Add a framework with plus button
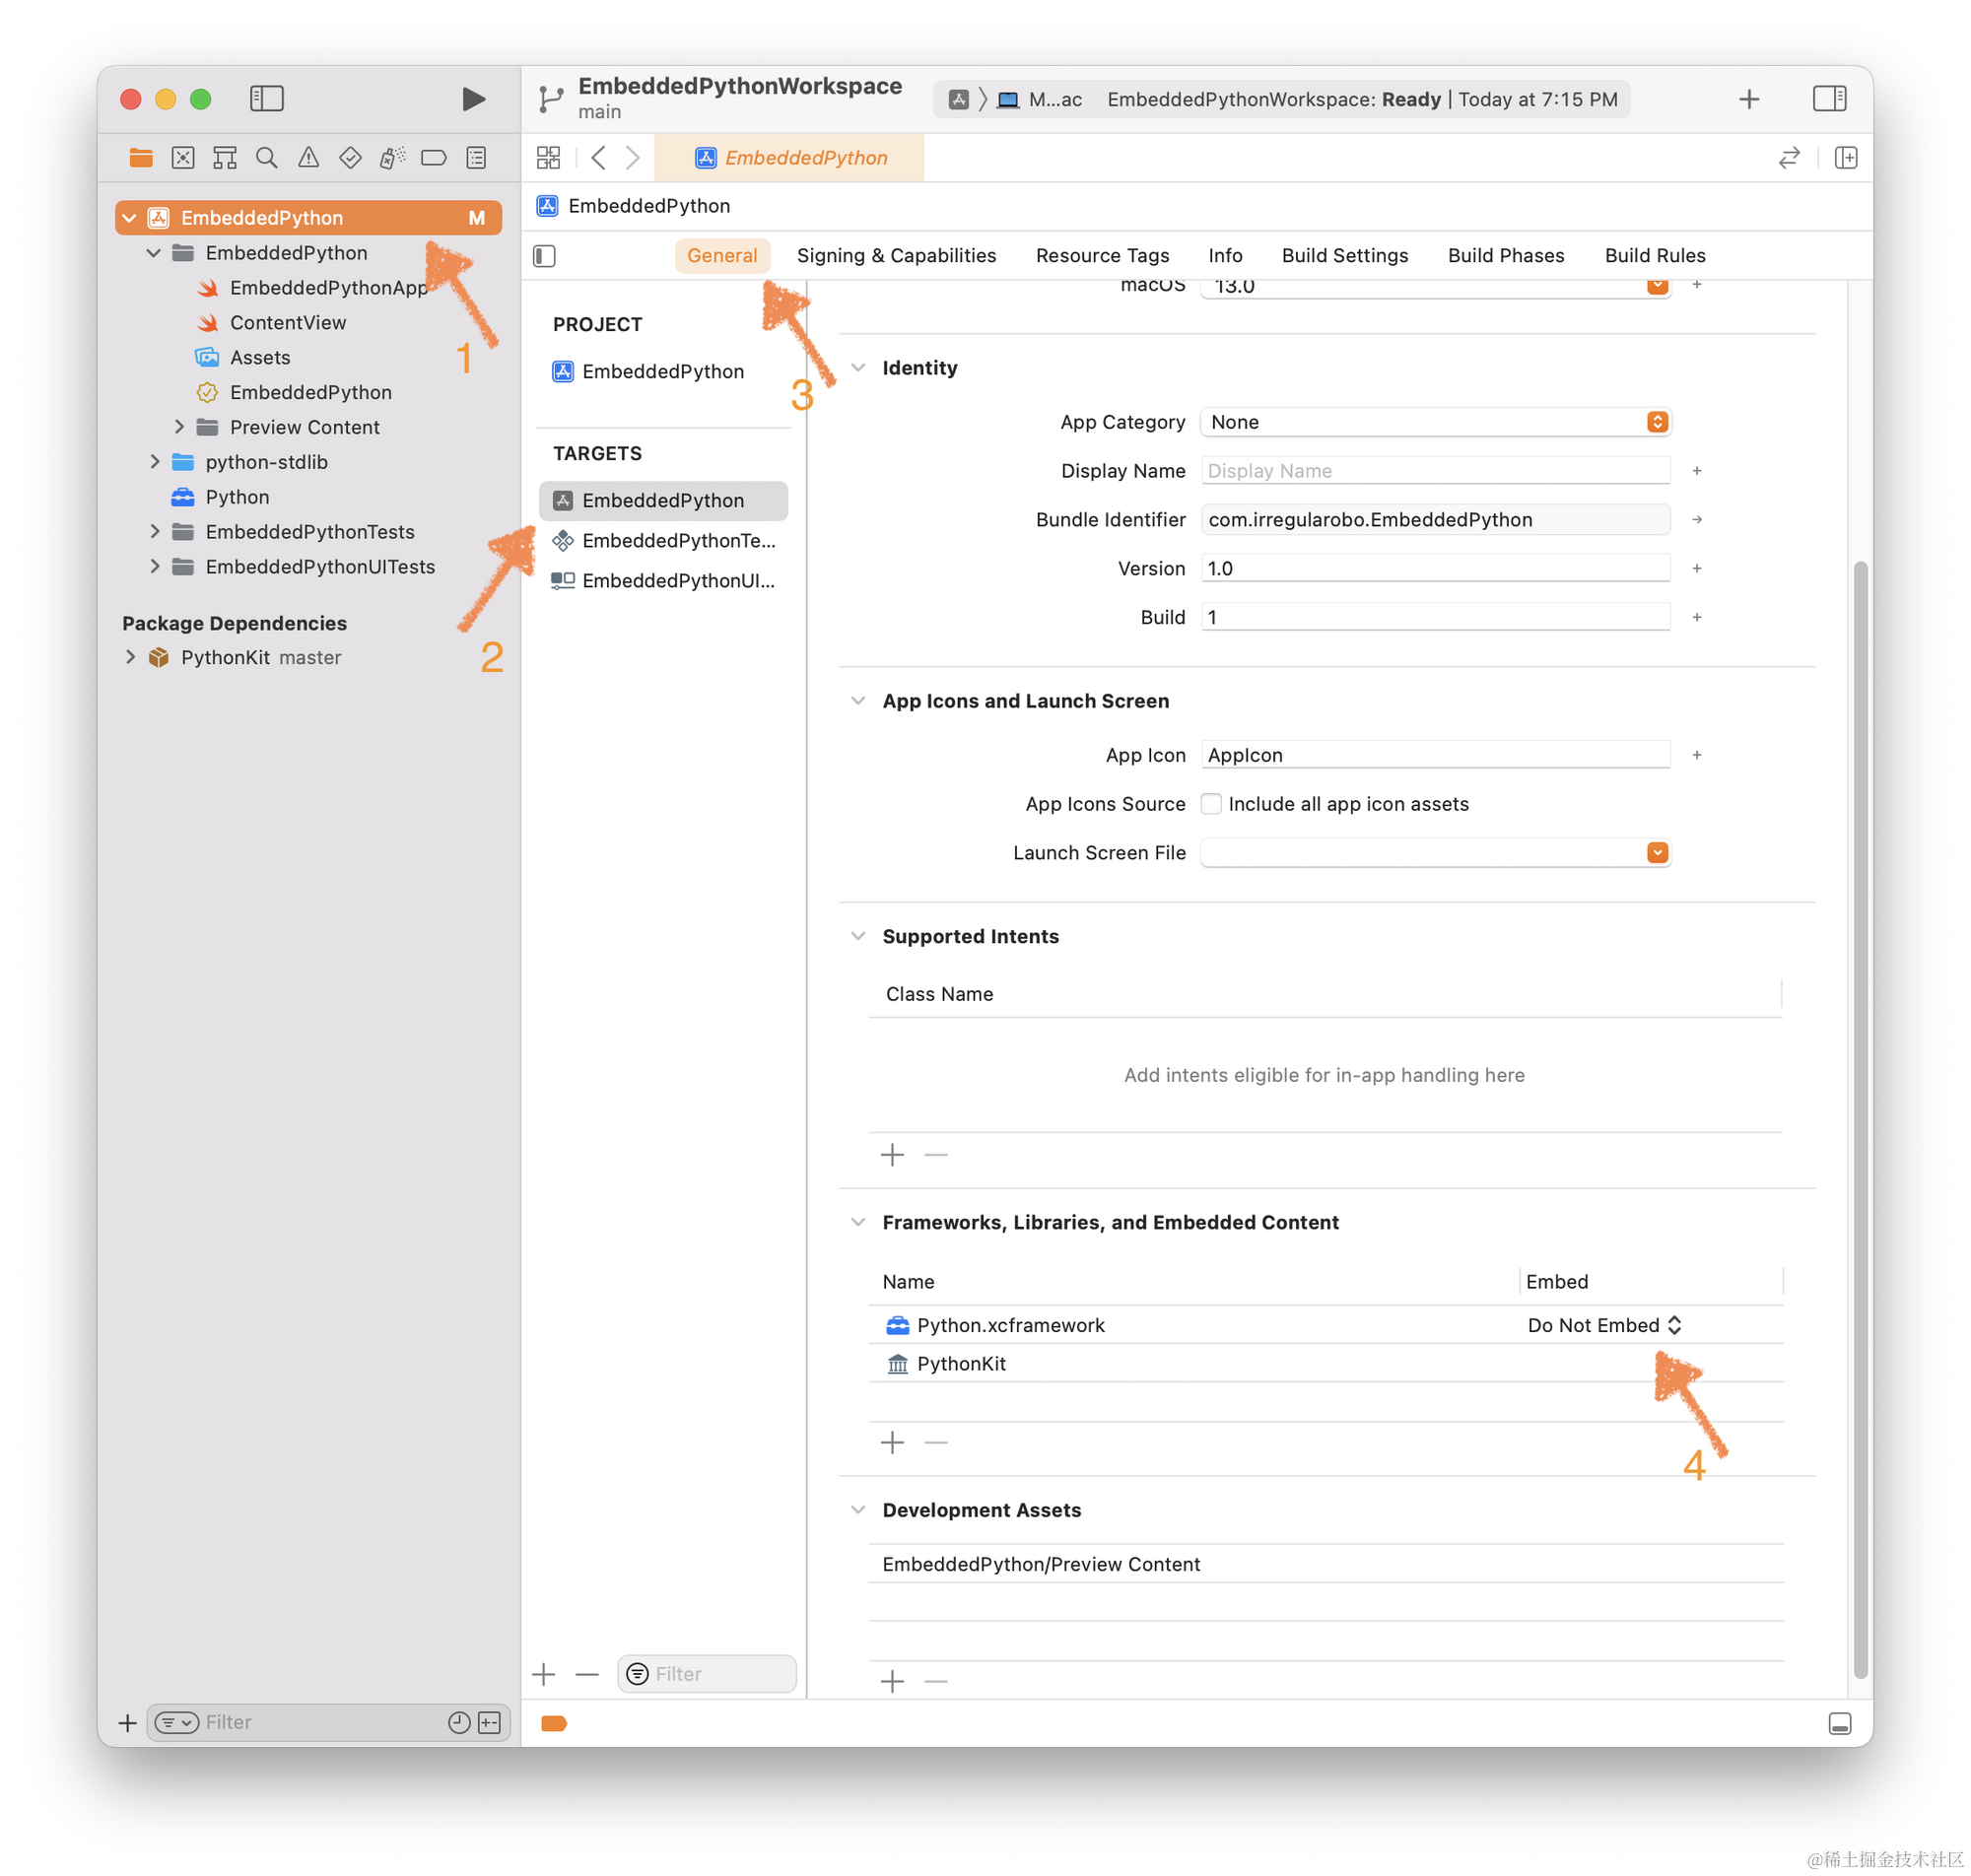Viewport: 1971px width, 1876px height. click(892, 1442)
